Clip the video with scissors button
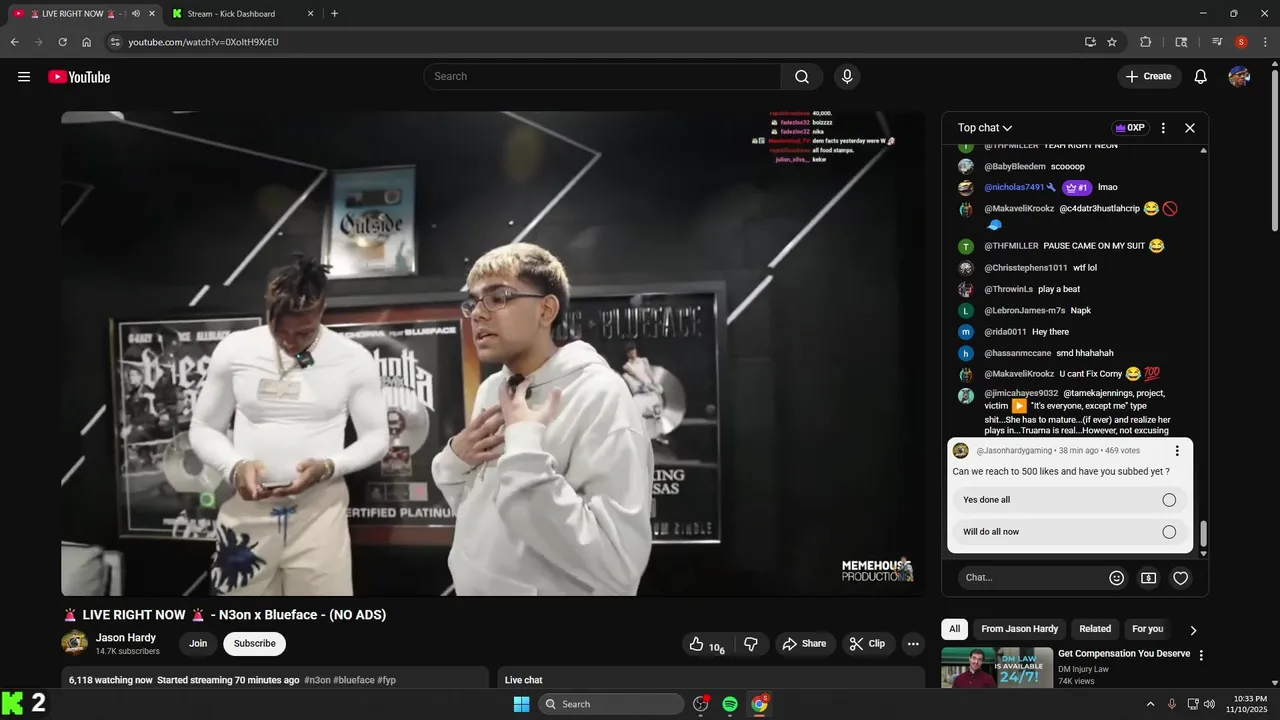This screenshot has width=1280, height=720. click(867, 644)
